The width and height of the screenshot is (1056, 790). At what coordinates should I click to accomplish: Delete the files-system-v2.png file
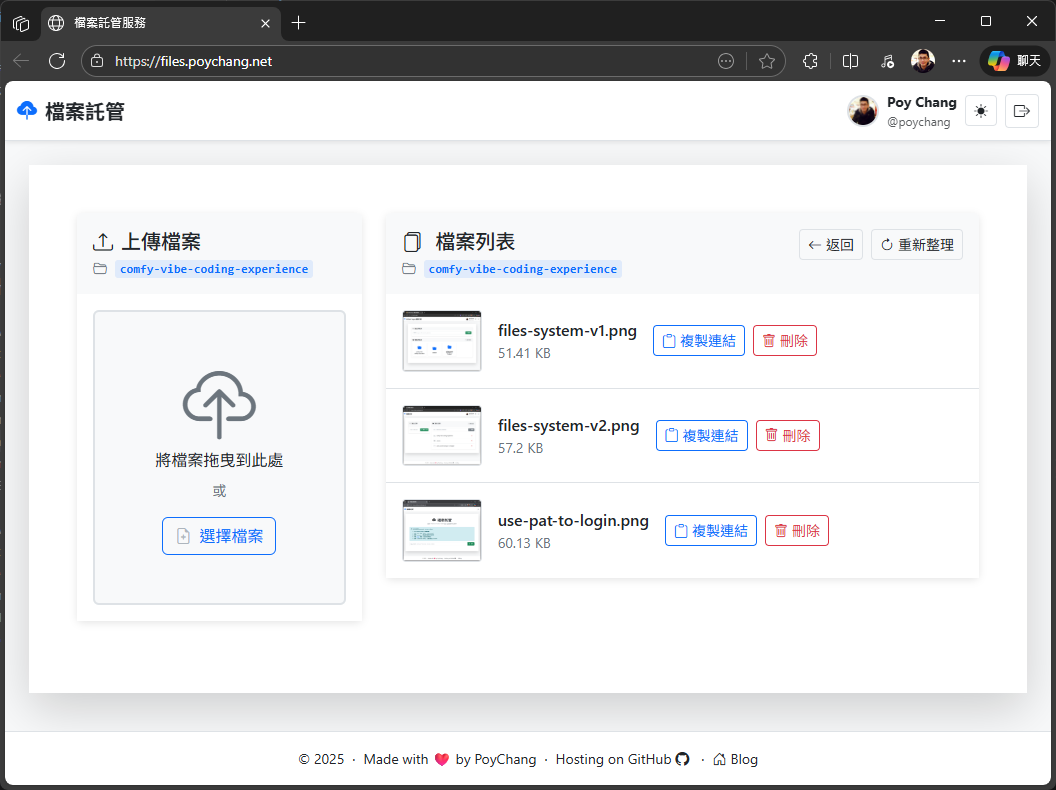[787, 436]
